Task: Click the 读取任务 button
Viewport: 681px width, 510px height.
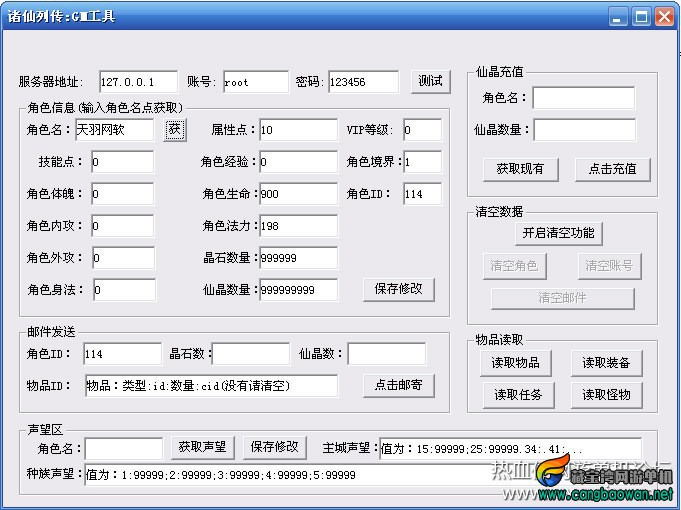Action: tap(518, 395)
